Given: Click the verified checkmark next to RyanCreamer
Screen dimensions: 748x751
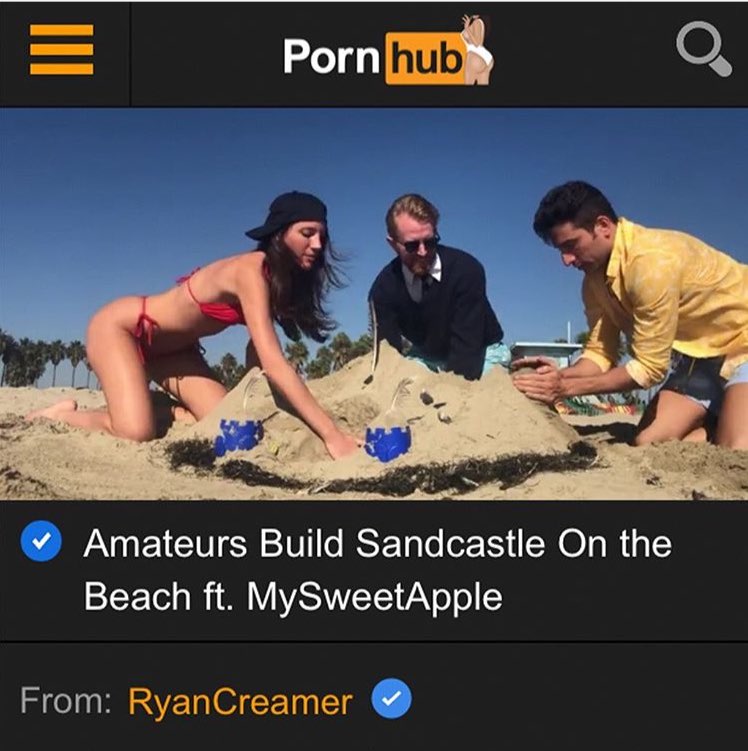Looking at the screenshot, I should (391, 698).
